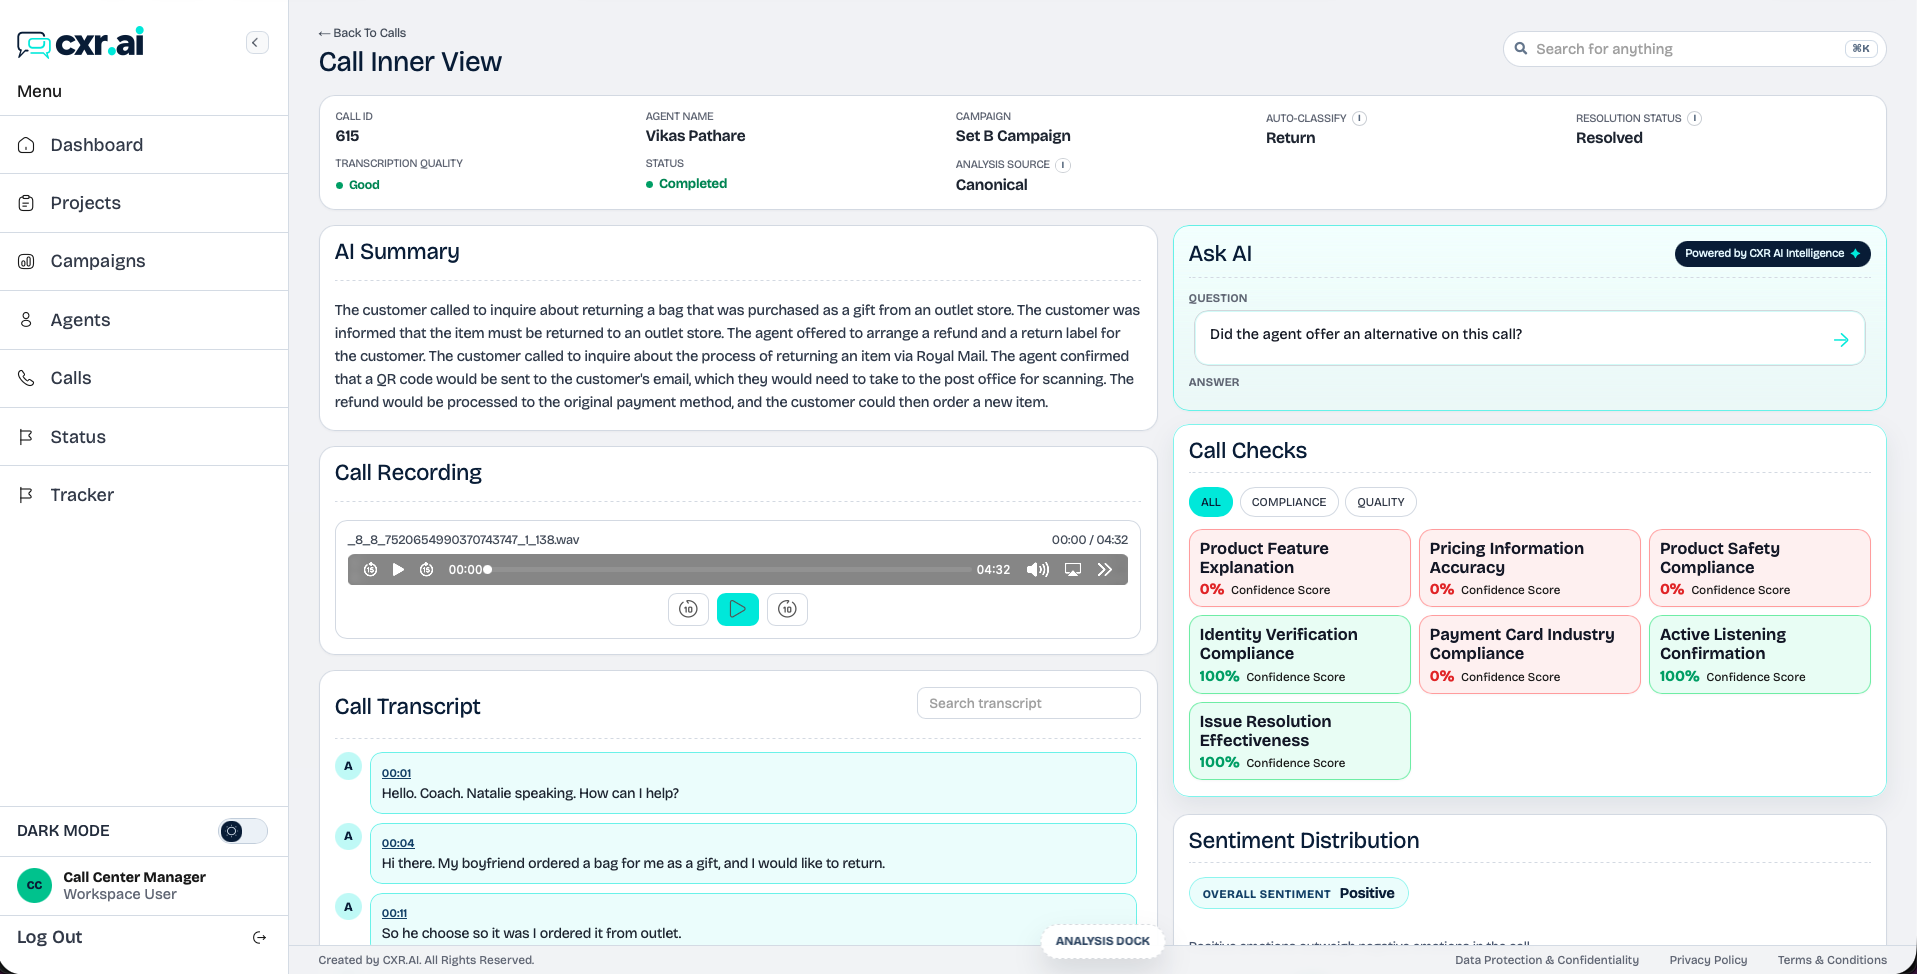Click the Log Out exit icon

tap(259, 937)
